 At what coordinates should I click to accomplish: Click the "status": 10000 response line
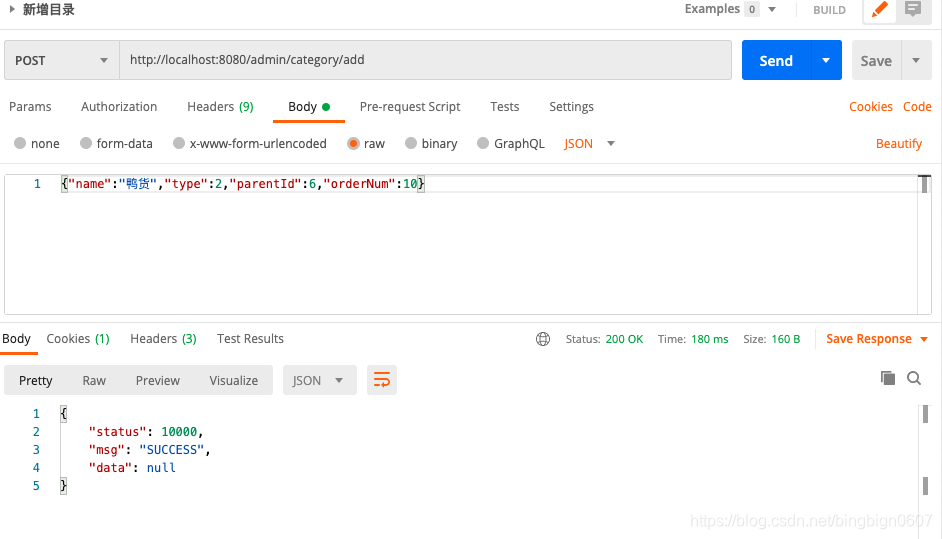[146, 431]
